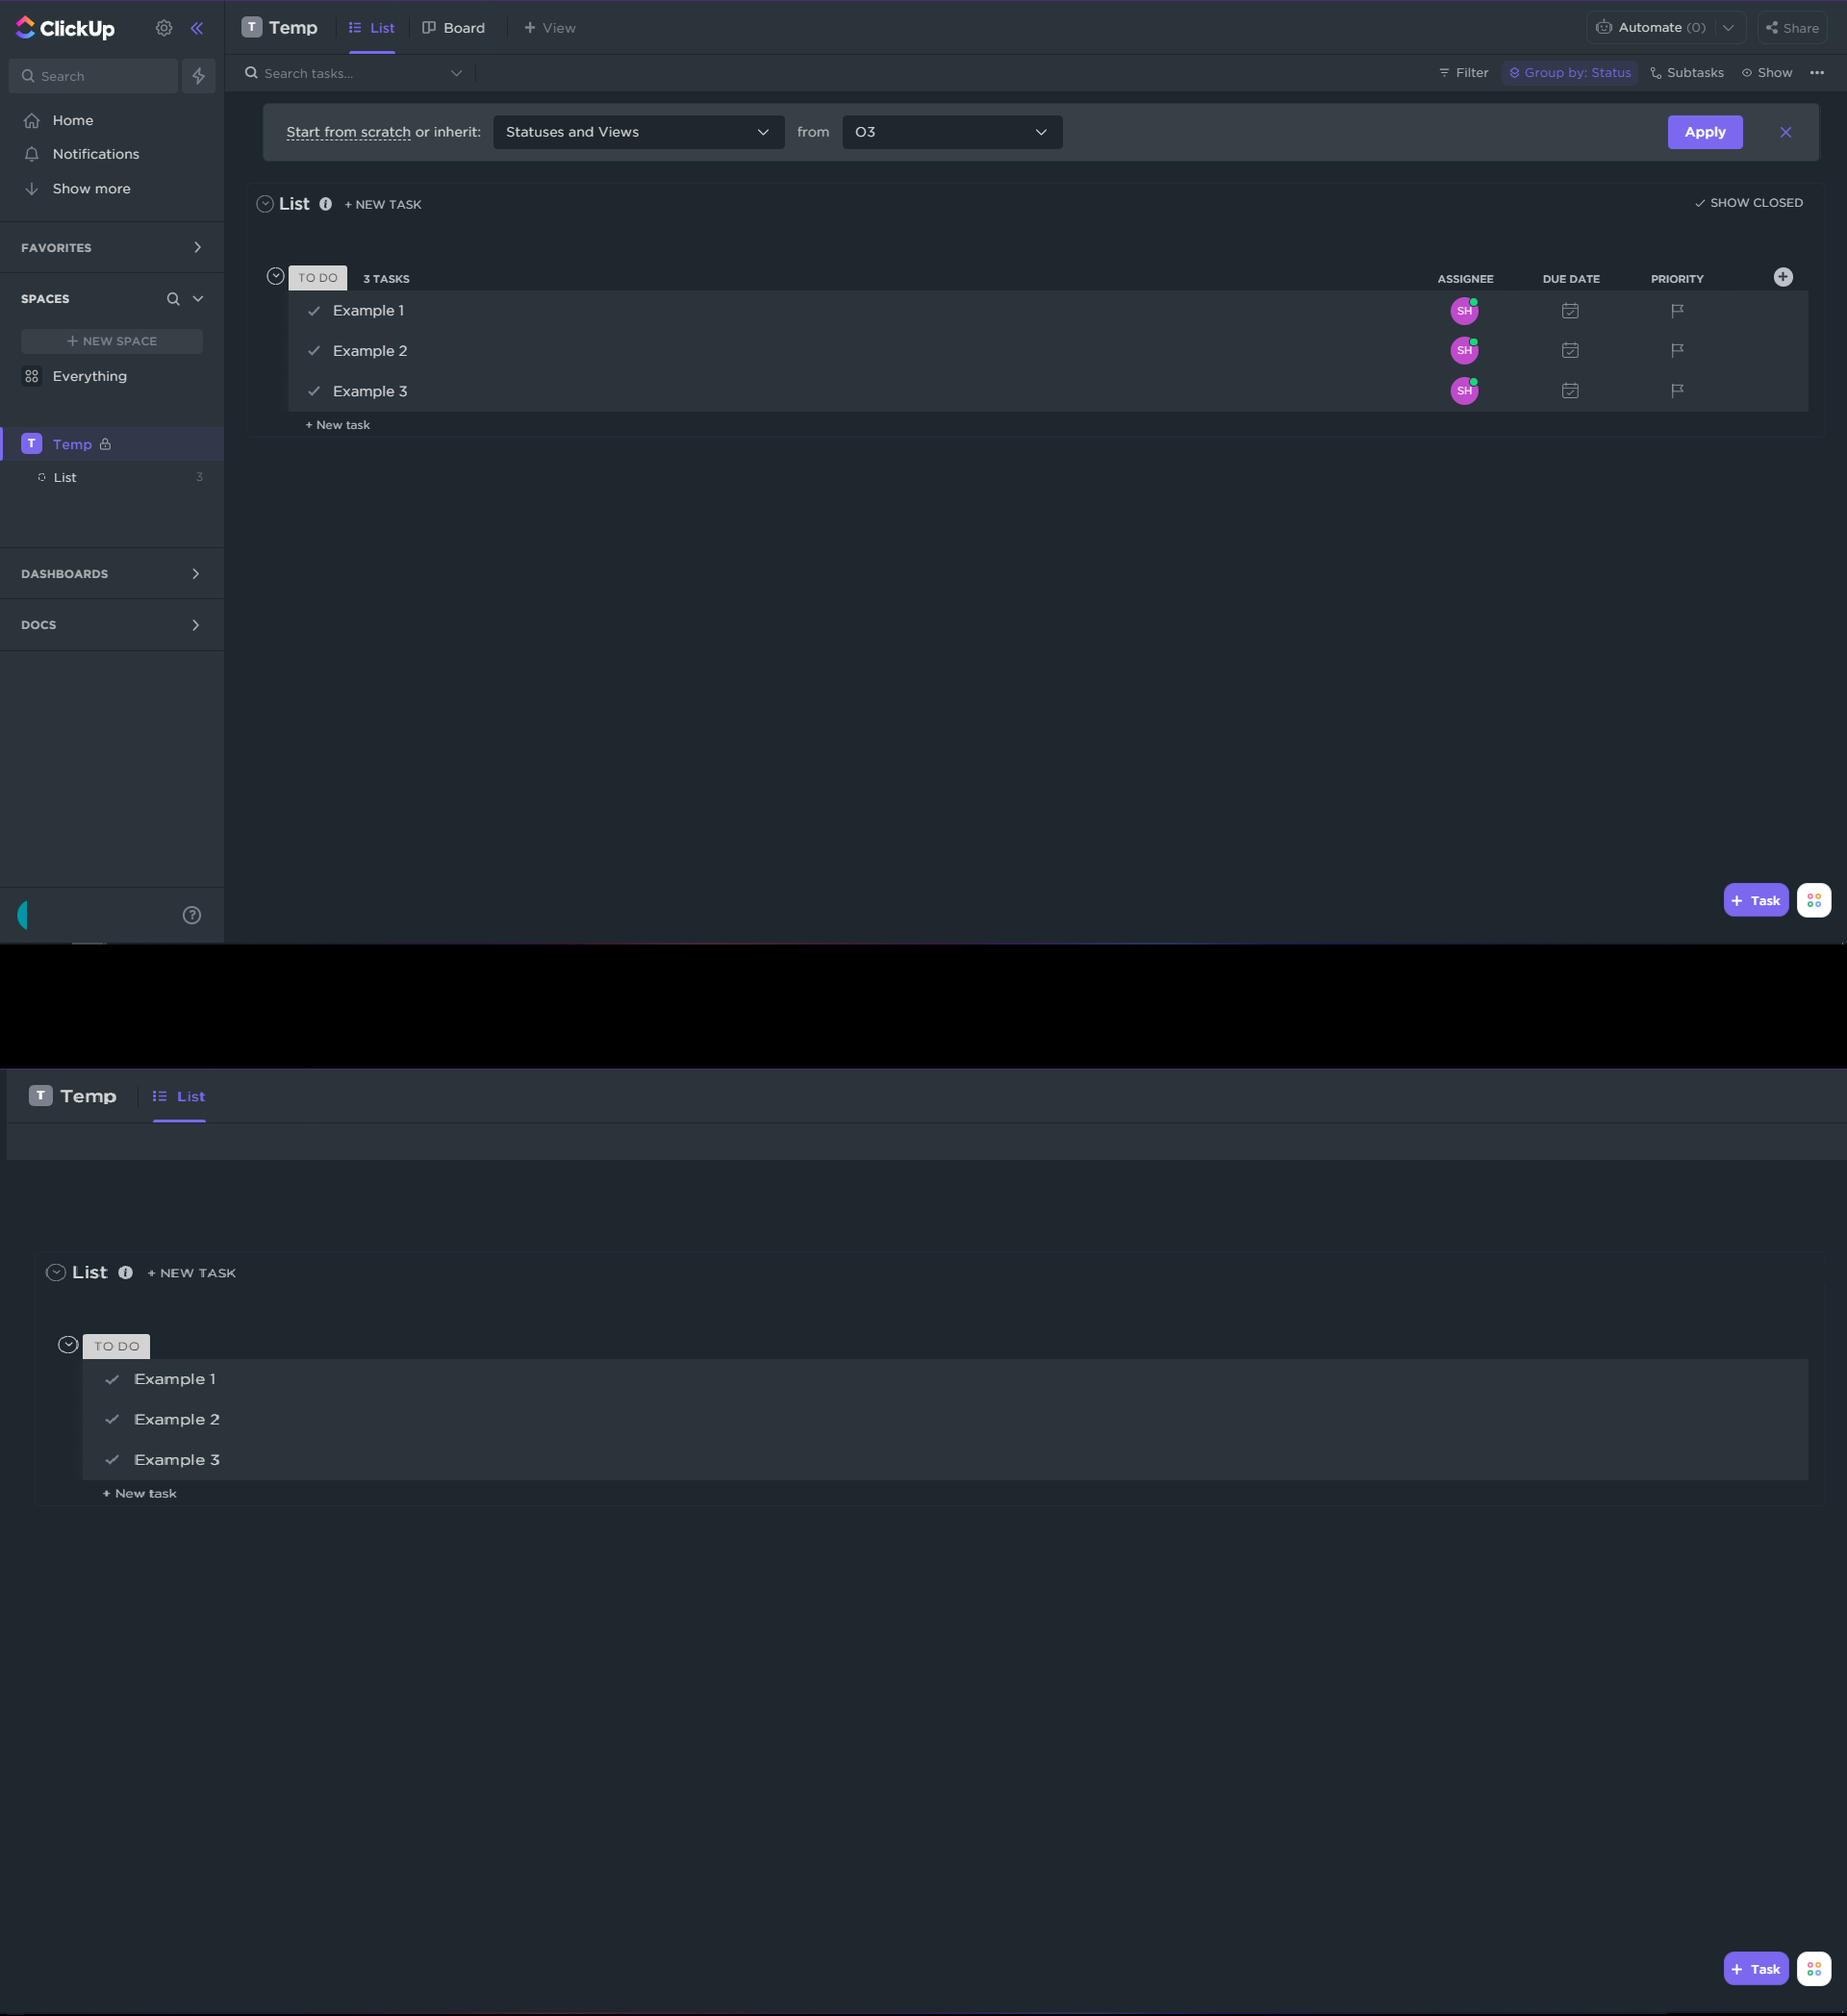Click the Share button
The width and height of the screenshot is (1847, 2016).
coord(1791,28)
